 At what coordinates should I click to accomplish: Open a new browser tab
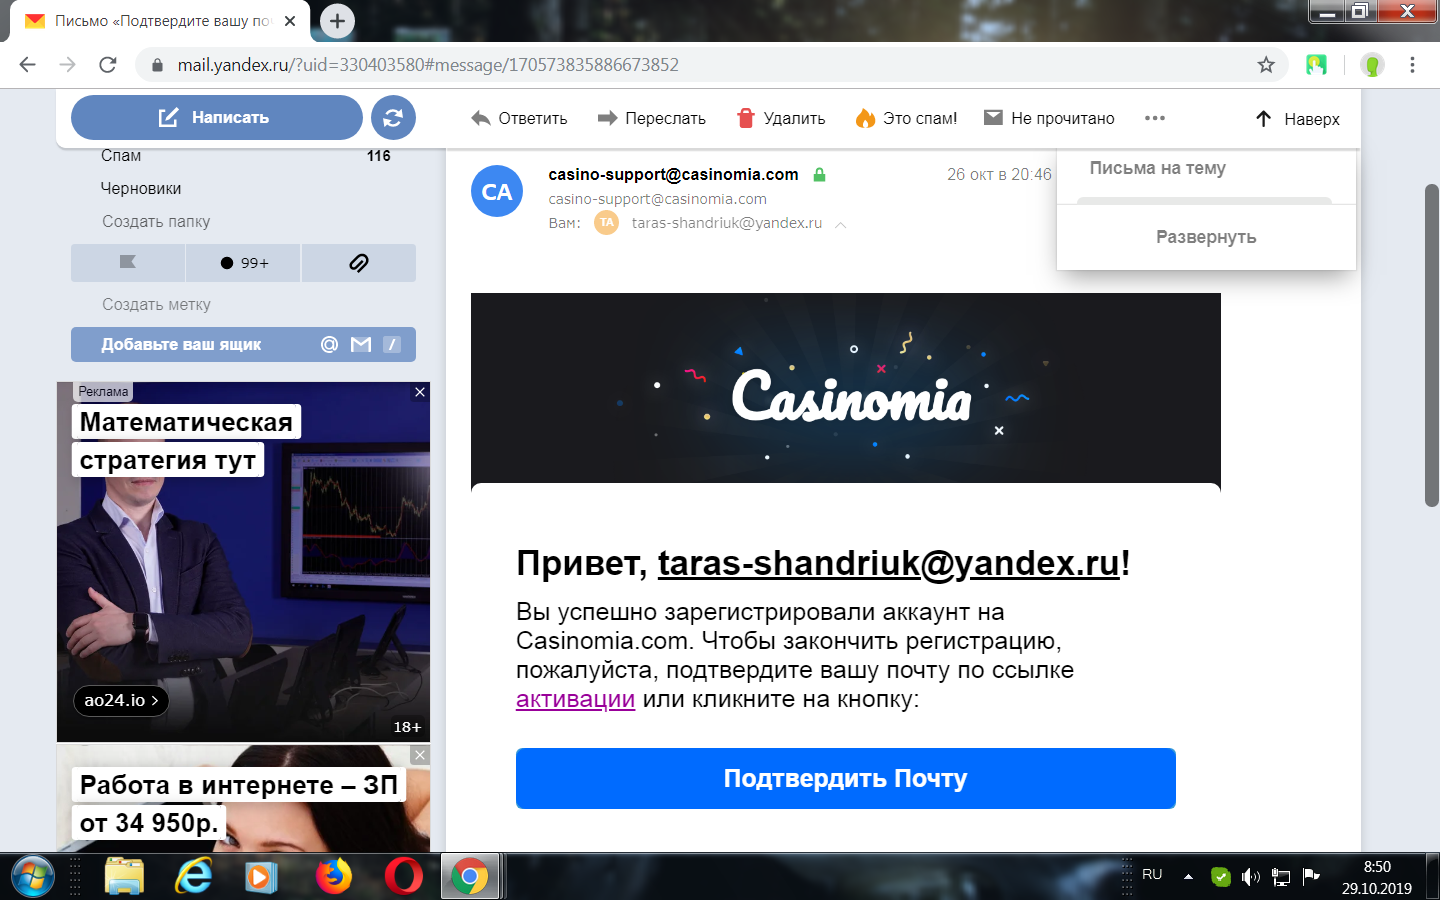coord(337,20)
